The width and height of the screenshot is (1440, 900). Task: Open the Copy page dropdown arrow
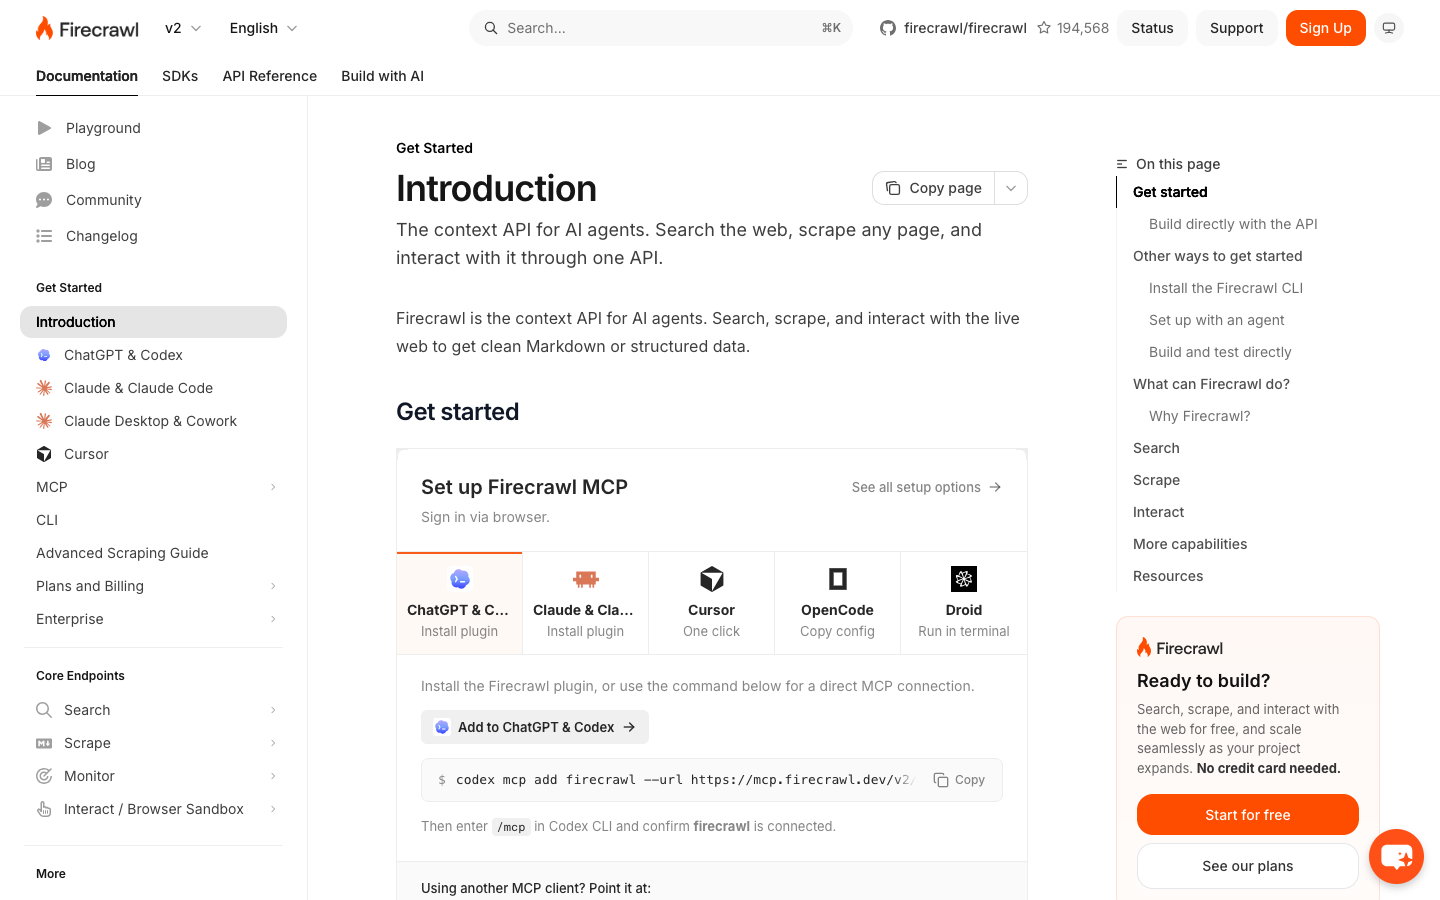[x=1011, y=188]
